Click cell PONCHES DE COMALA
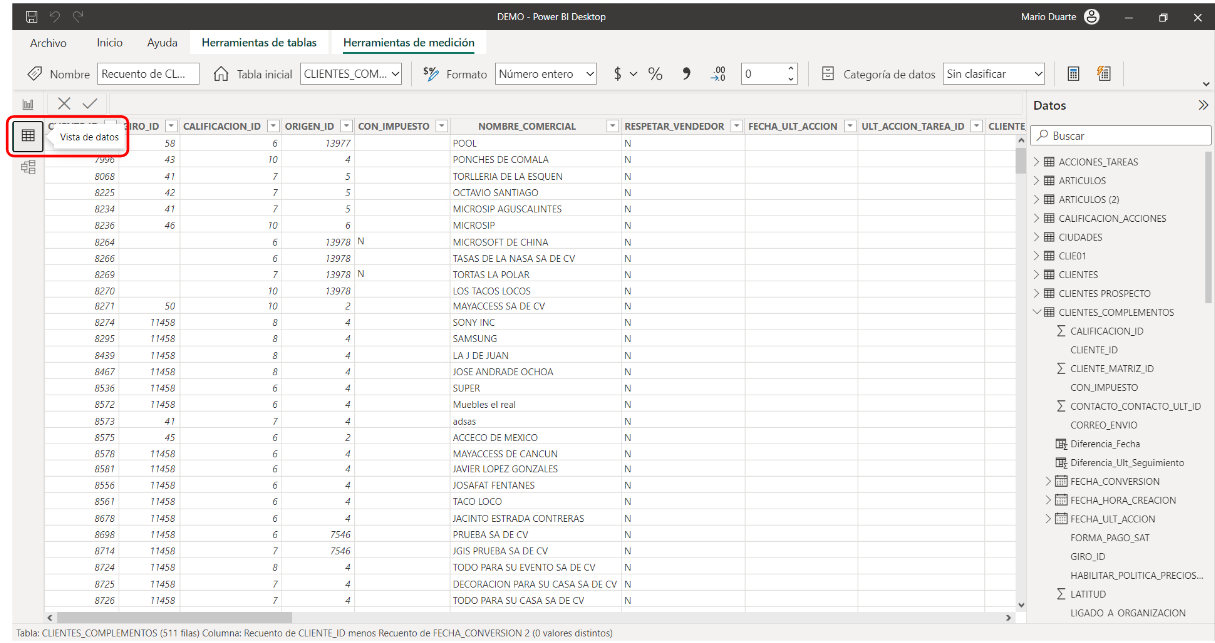Screen dimensions: 1215x643 500,160
